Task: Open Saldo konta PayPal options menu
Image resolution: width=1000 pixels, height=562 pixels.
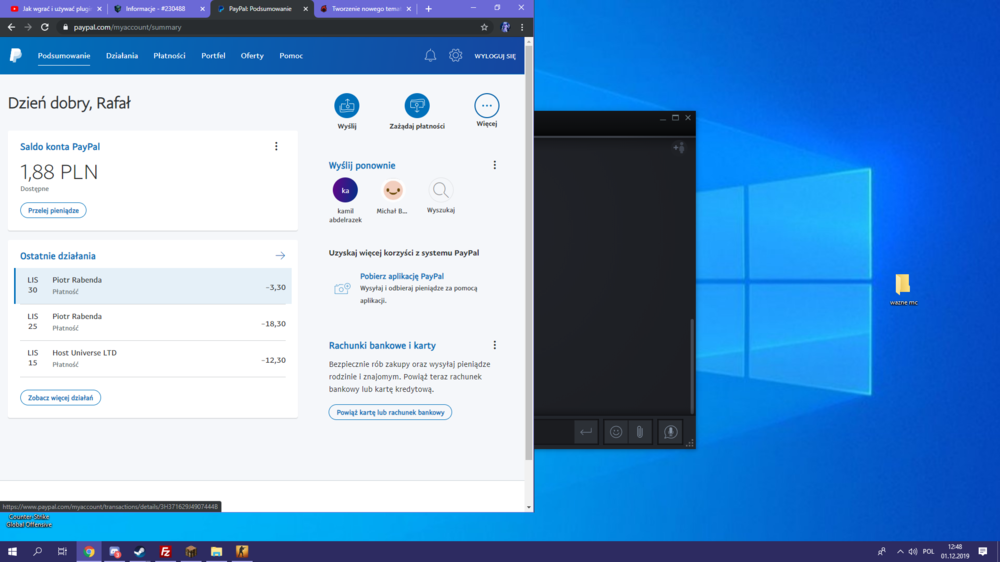Action: tap(276, 147)
